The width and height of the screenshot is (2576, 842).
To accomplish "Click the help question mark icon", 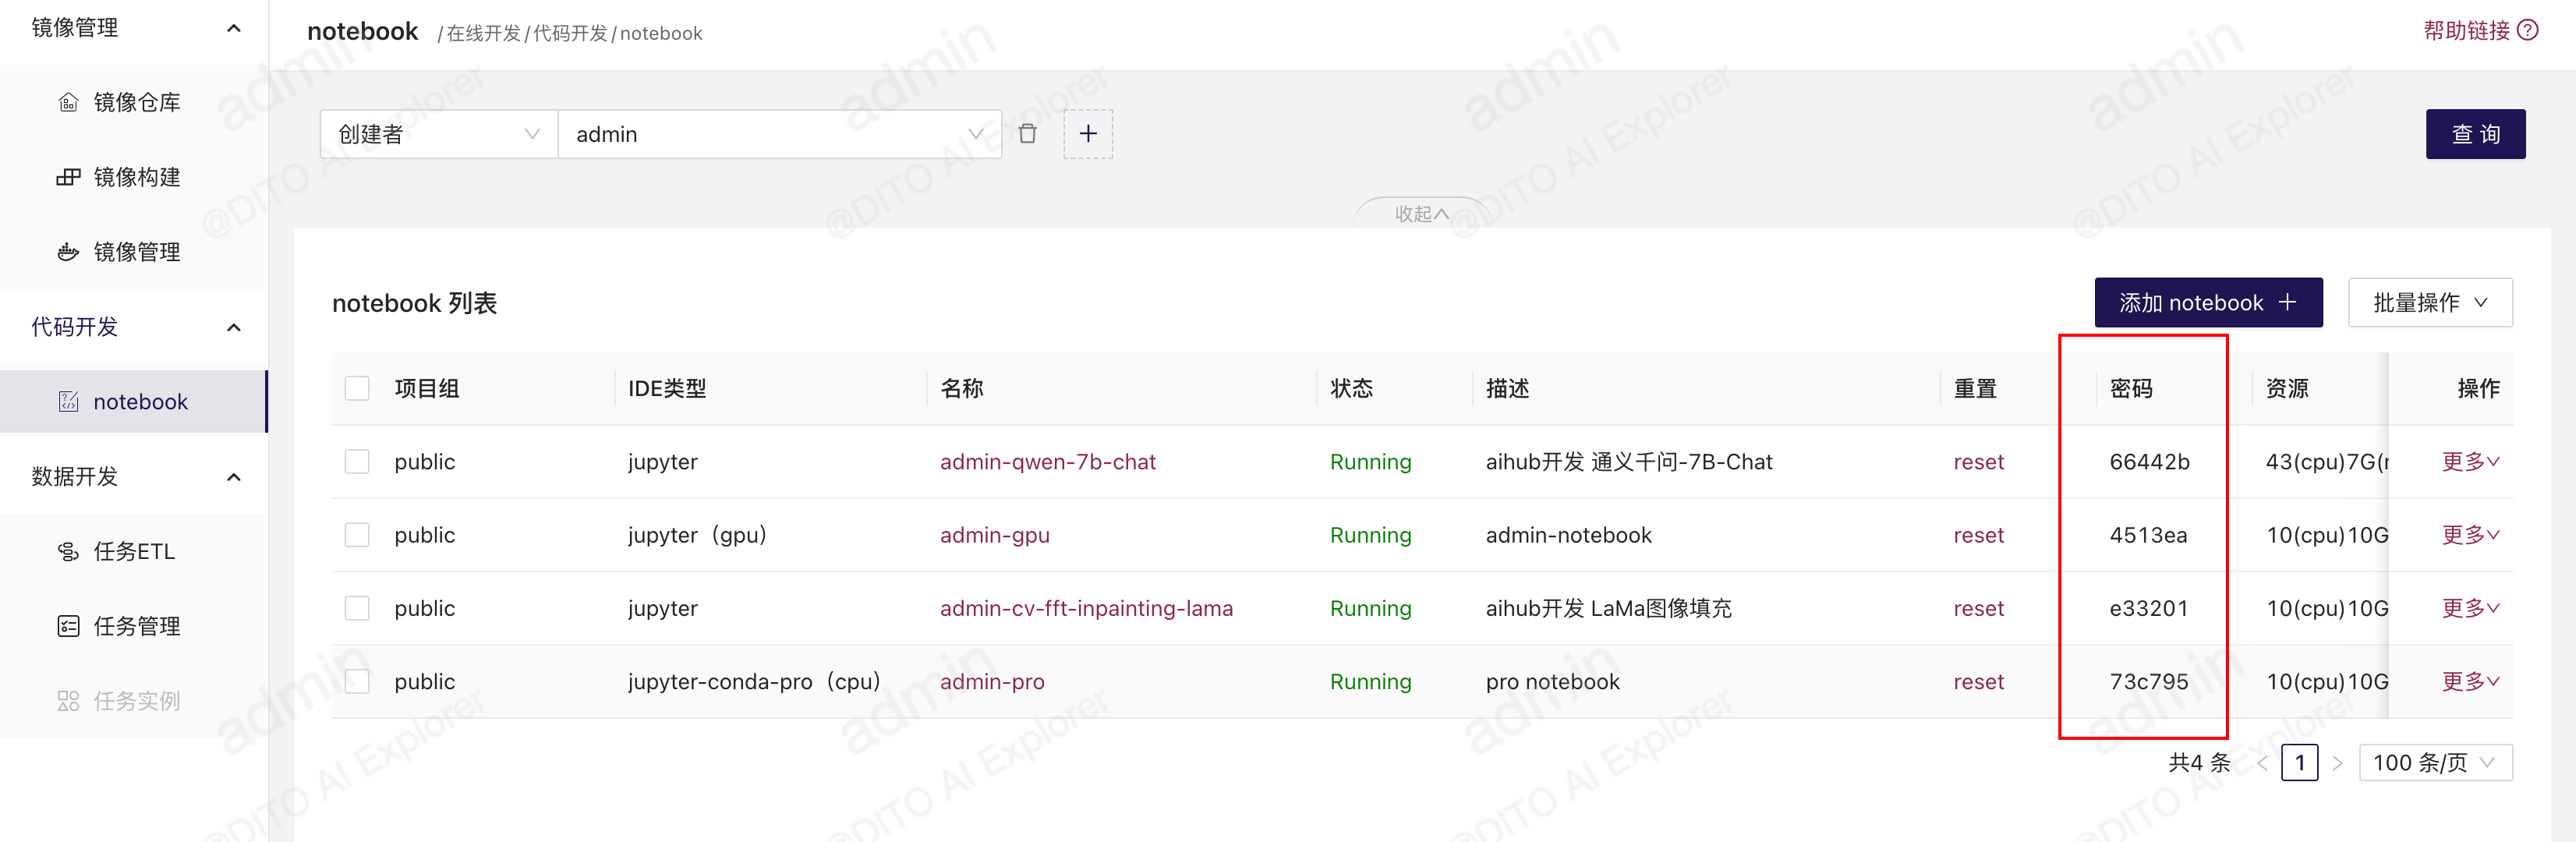I will (x=2527, y=30).
